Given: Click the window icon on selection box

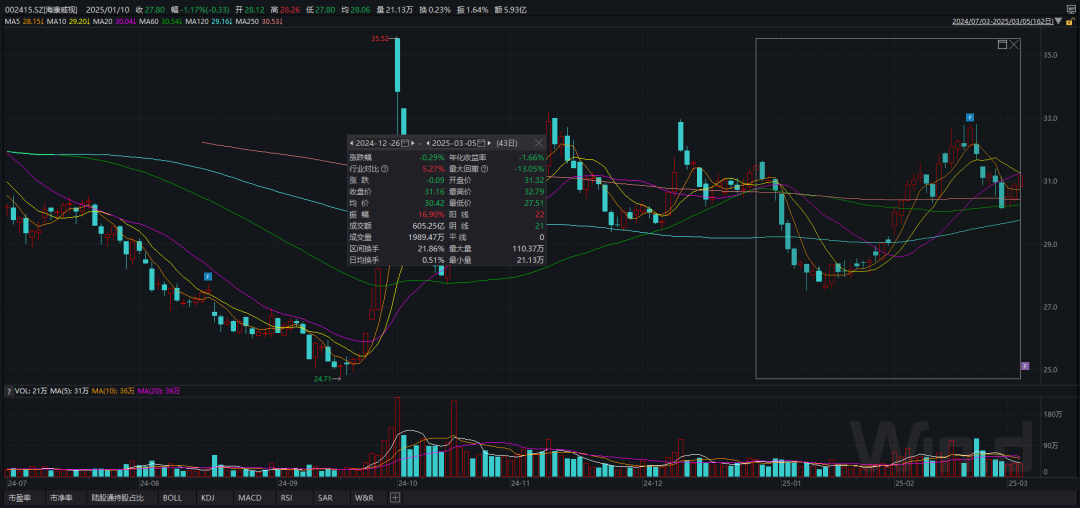Looking at the screenshot, I should tap(1001, 45).
